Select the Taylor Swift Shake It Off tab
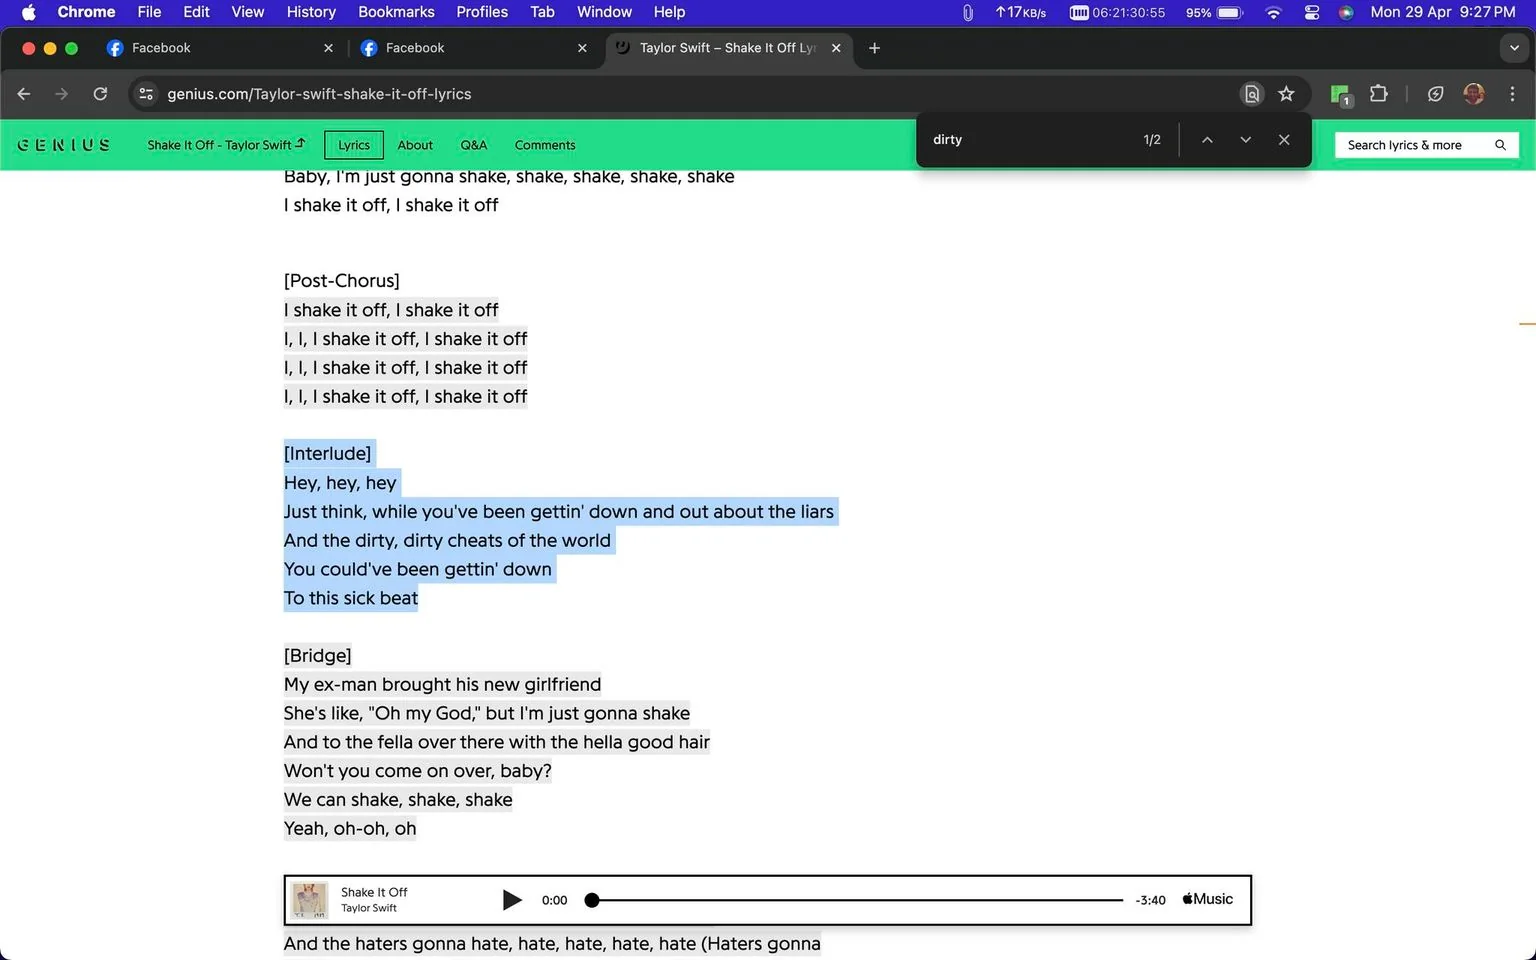 728,48
